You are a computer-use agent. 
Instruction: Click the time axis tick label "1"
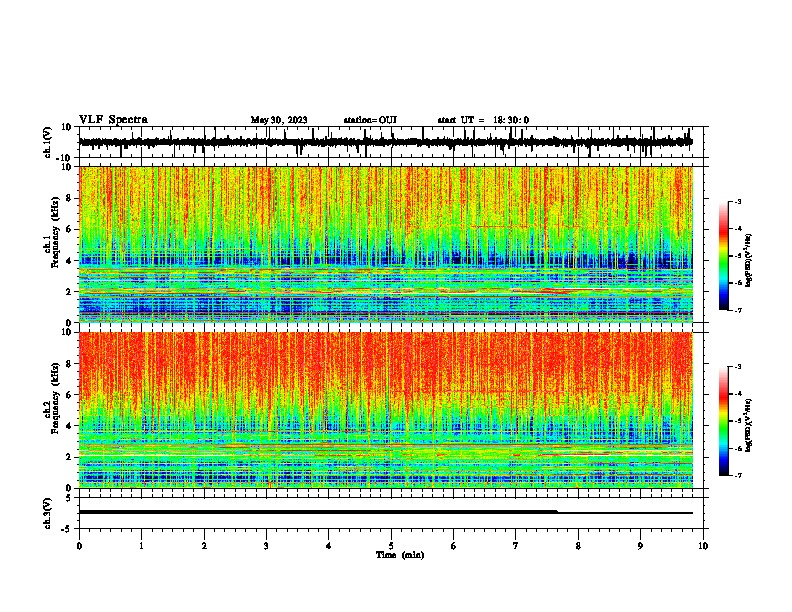point(141,546)
